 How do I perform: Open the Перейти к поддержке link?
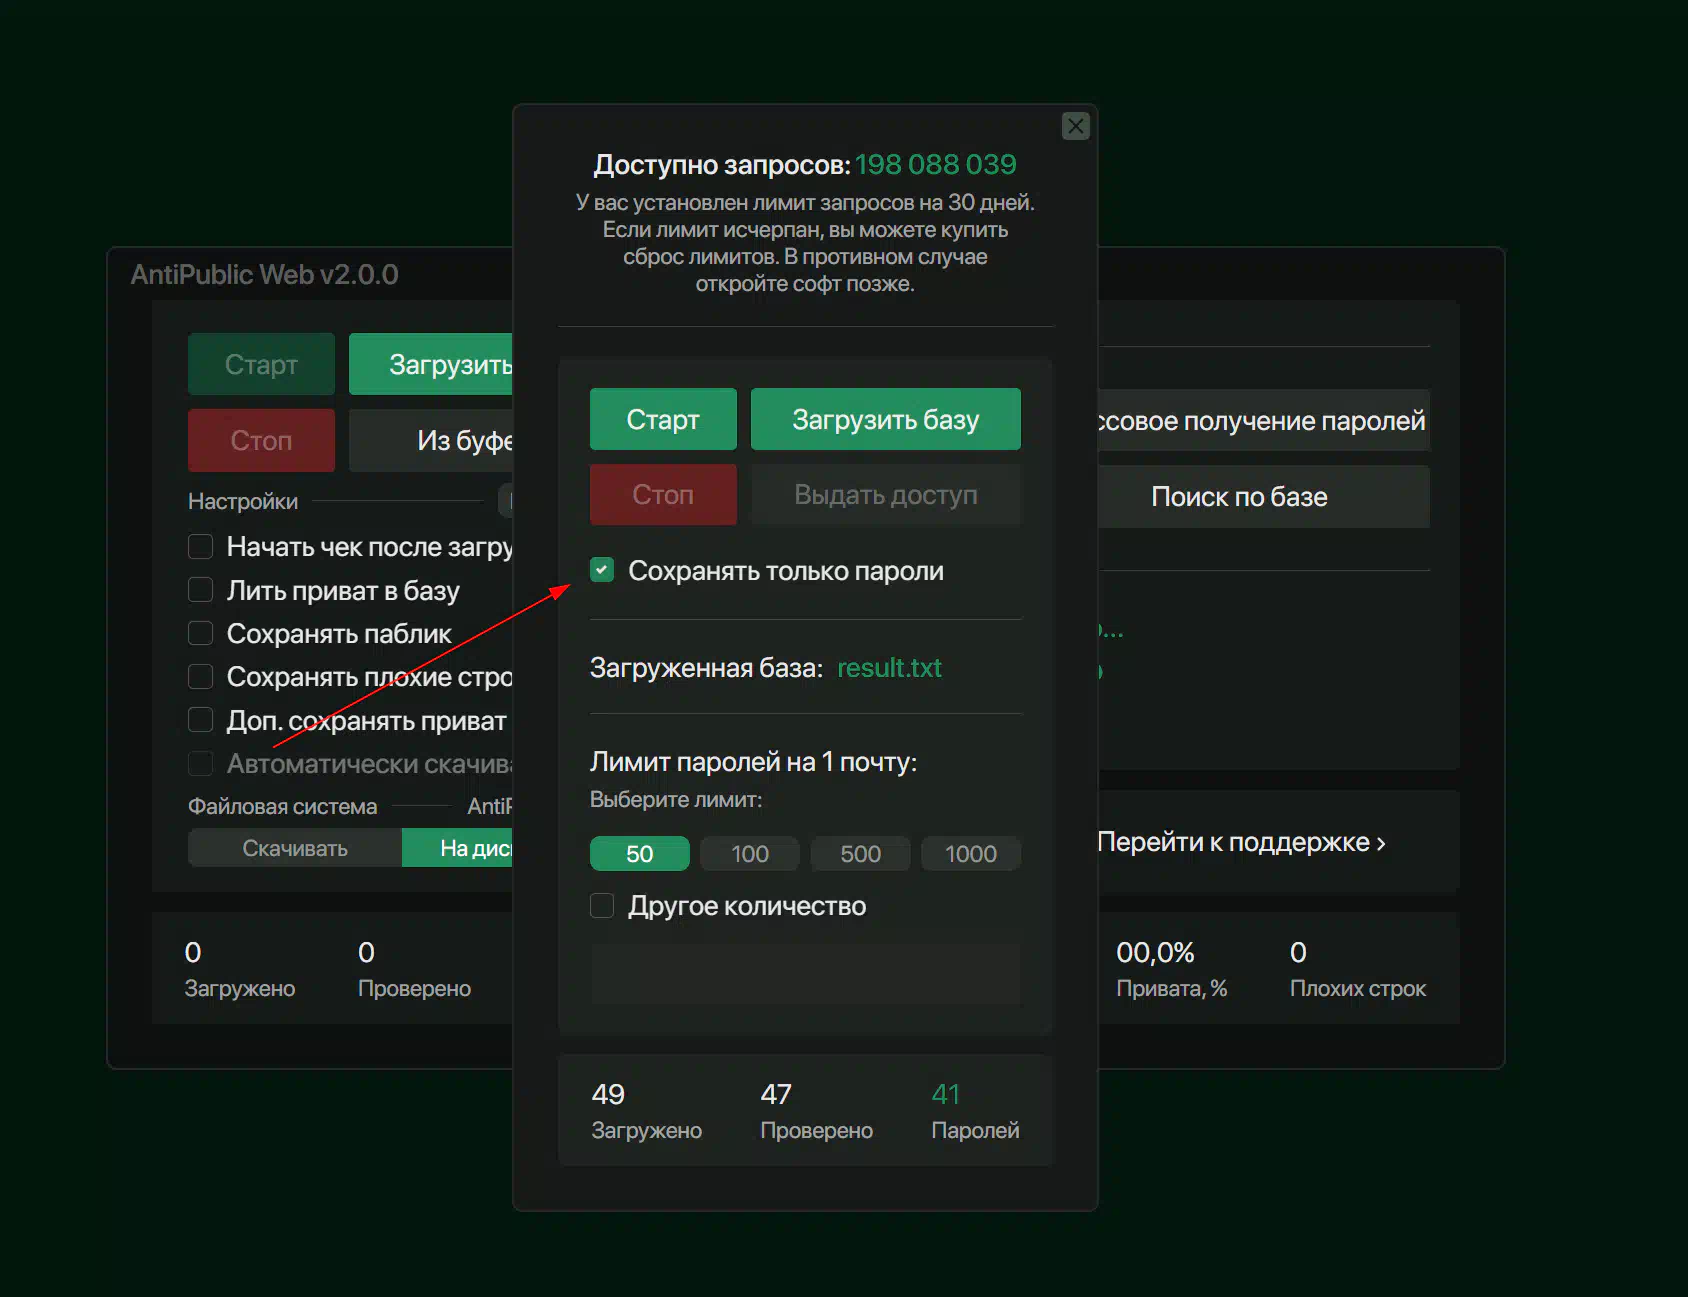1241,842
